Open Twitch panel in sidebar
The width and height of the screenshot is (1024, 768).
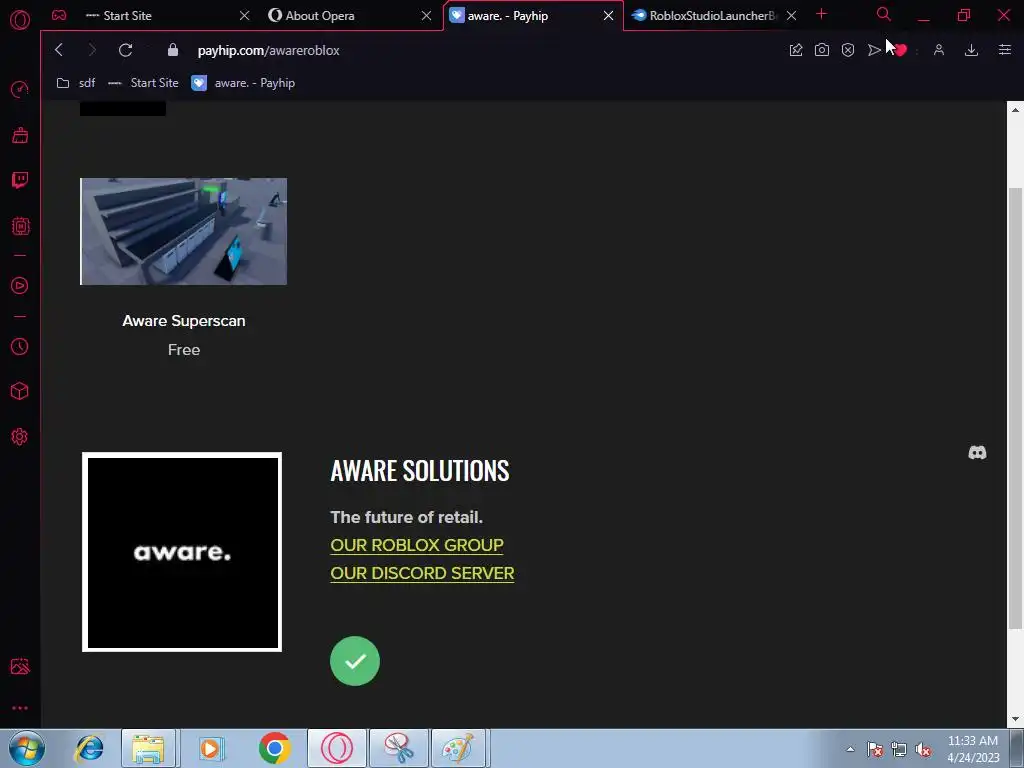coord(20,180)
